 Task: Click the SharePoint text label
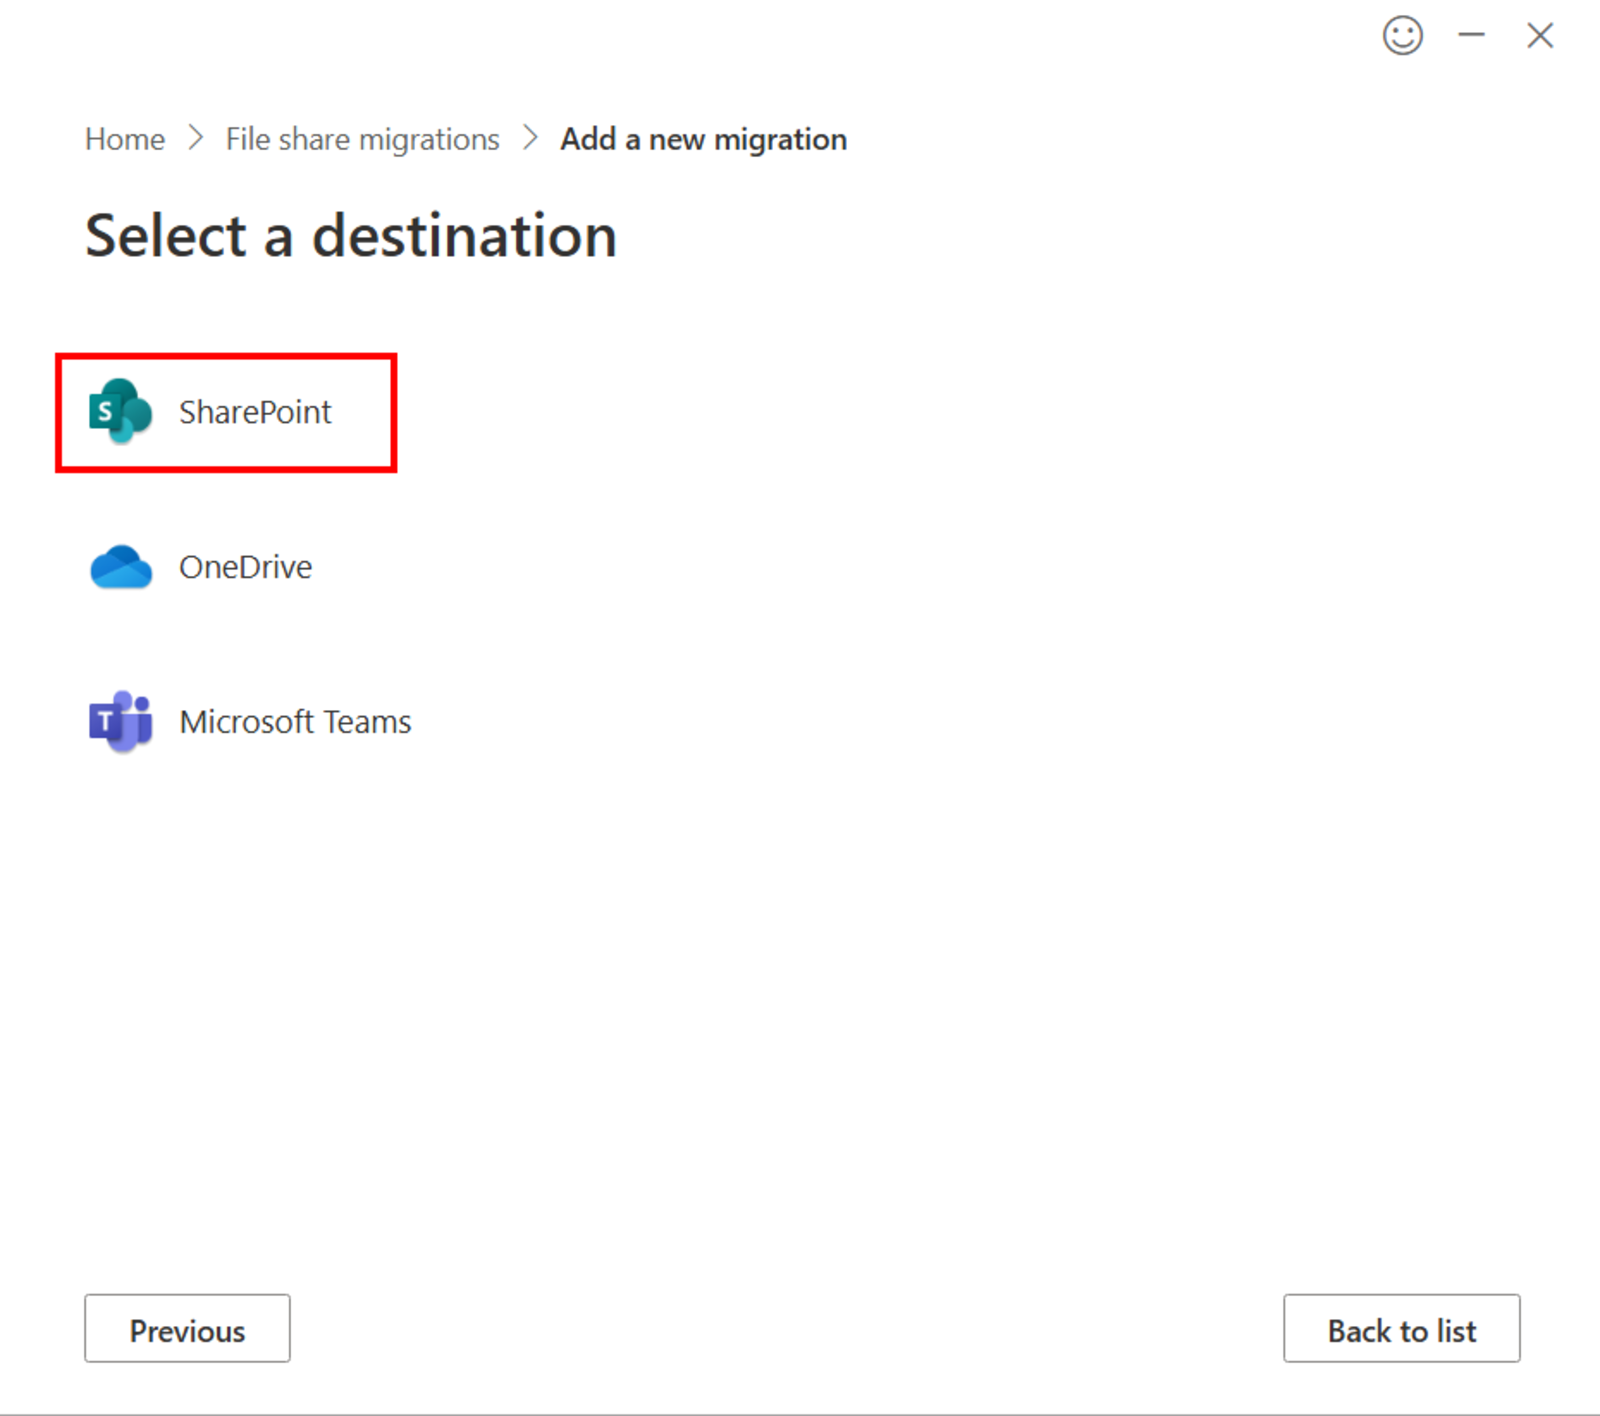255,412
